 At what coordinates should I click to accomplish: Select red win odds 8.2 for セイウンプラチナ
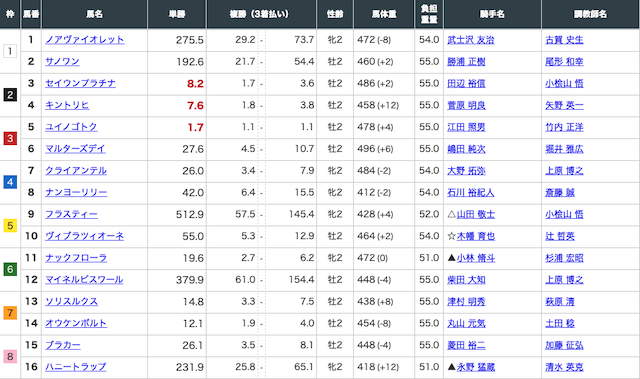point(195,84)
